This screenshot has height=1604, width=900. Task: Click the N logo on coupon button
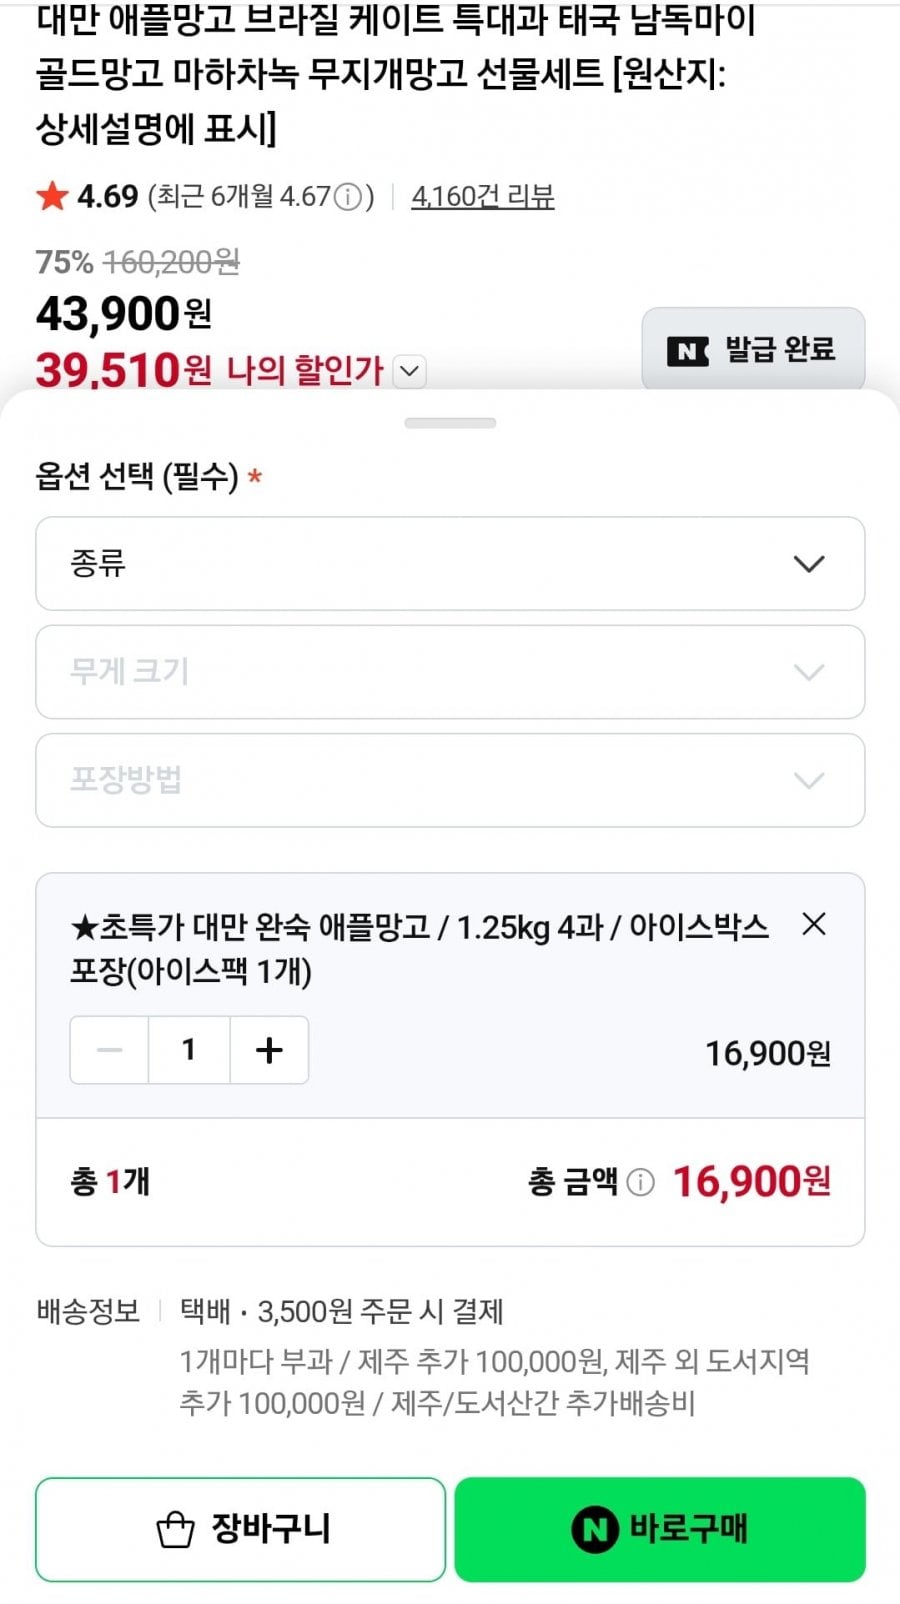(688, 351)
